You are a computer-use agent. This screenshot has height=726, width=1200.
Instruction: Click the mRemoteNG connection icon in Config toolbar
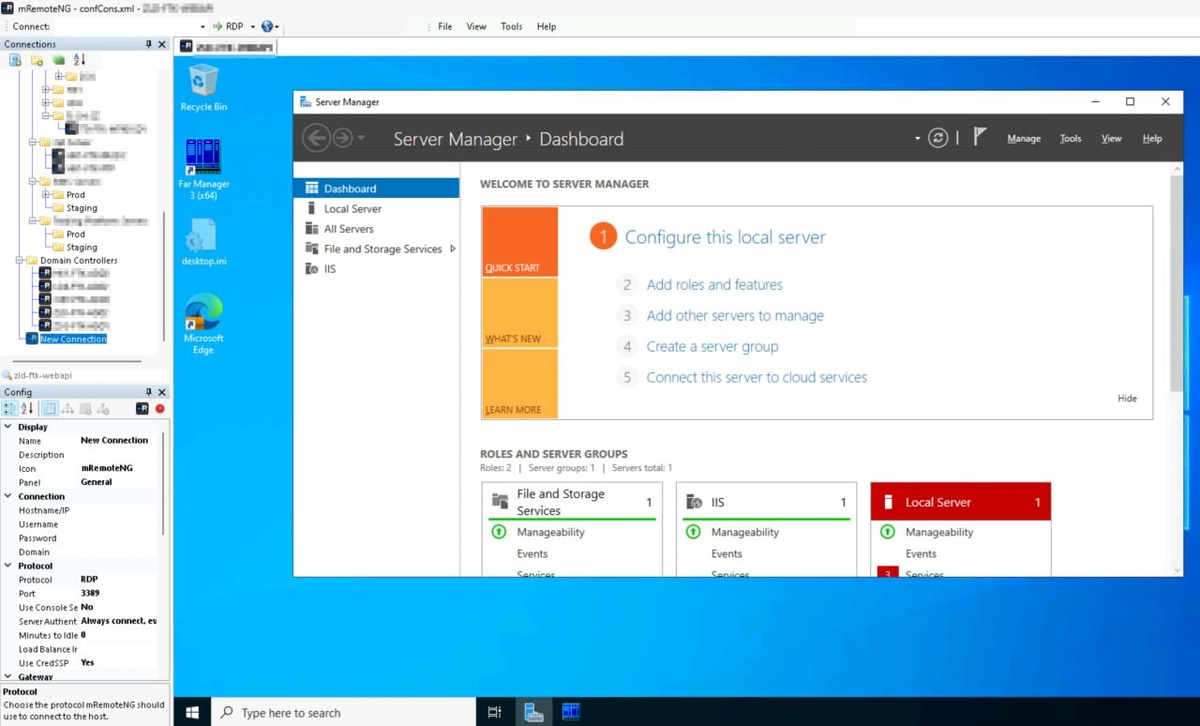(142, 408)
